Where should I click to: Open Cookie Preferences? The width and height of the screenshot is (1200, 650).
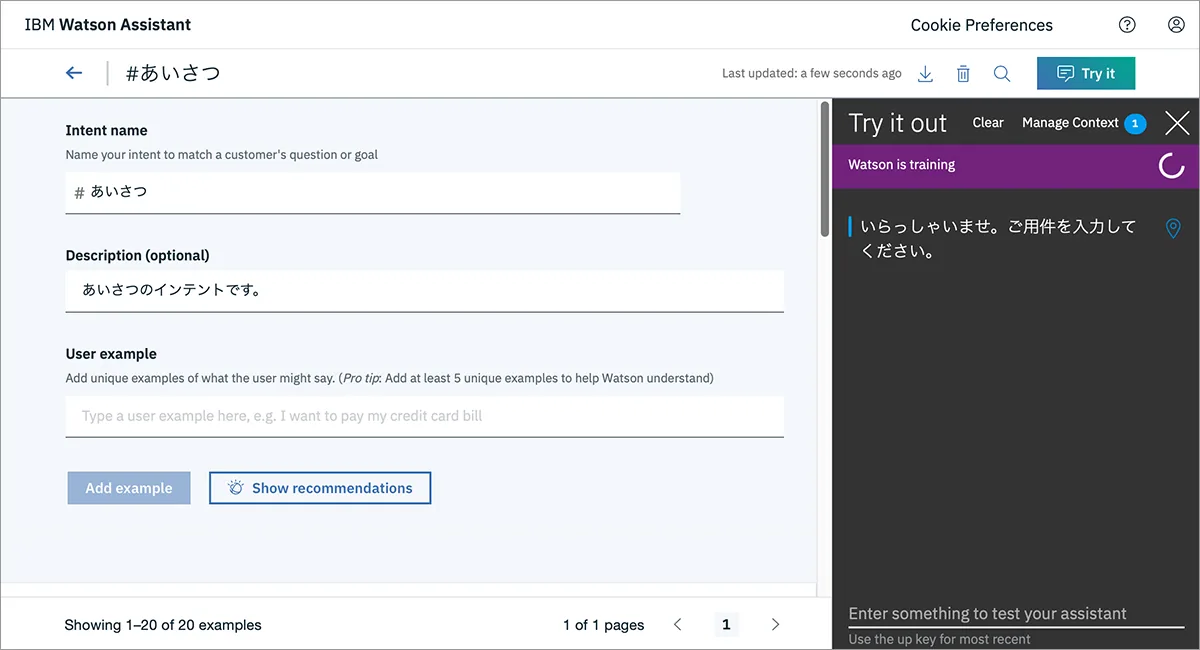pos(981,25)
